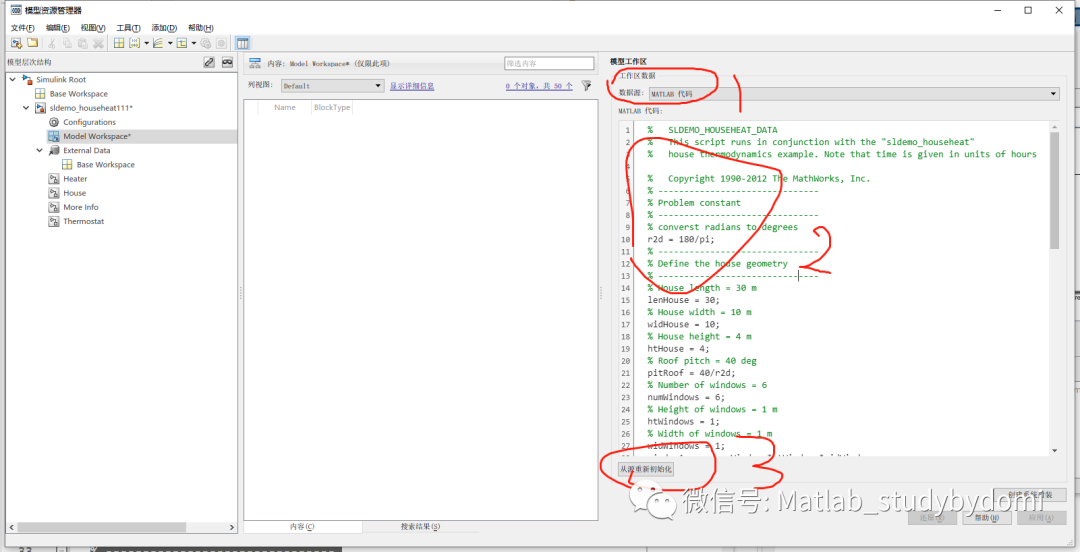This screenshot has height=552, width=1080.
Task: Open the 列视图 Default dropdown
Action: pyautogui.click(x=333, y=86)
